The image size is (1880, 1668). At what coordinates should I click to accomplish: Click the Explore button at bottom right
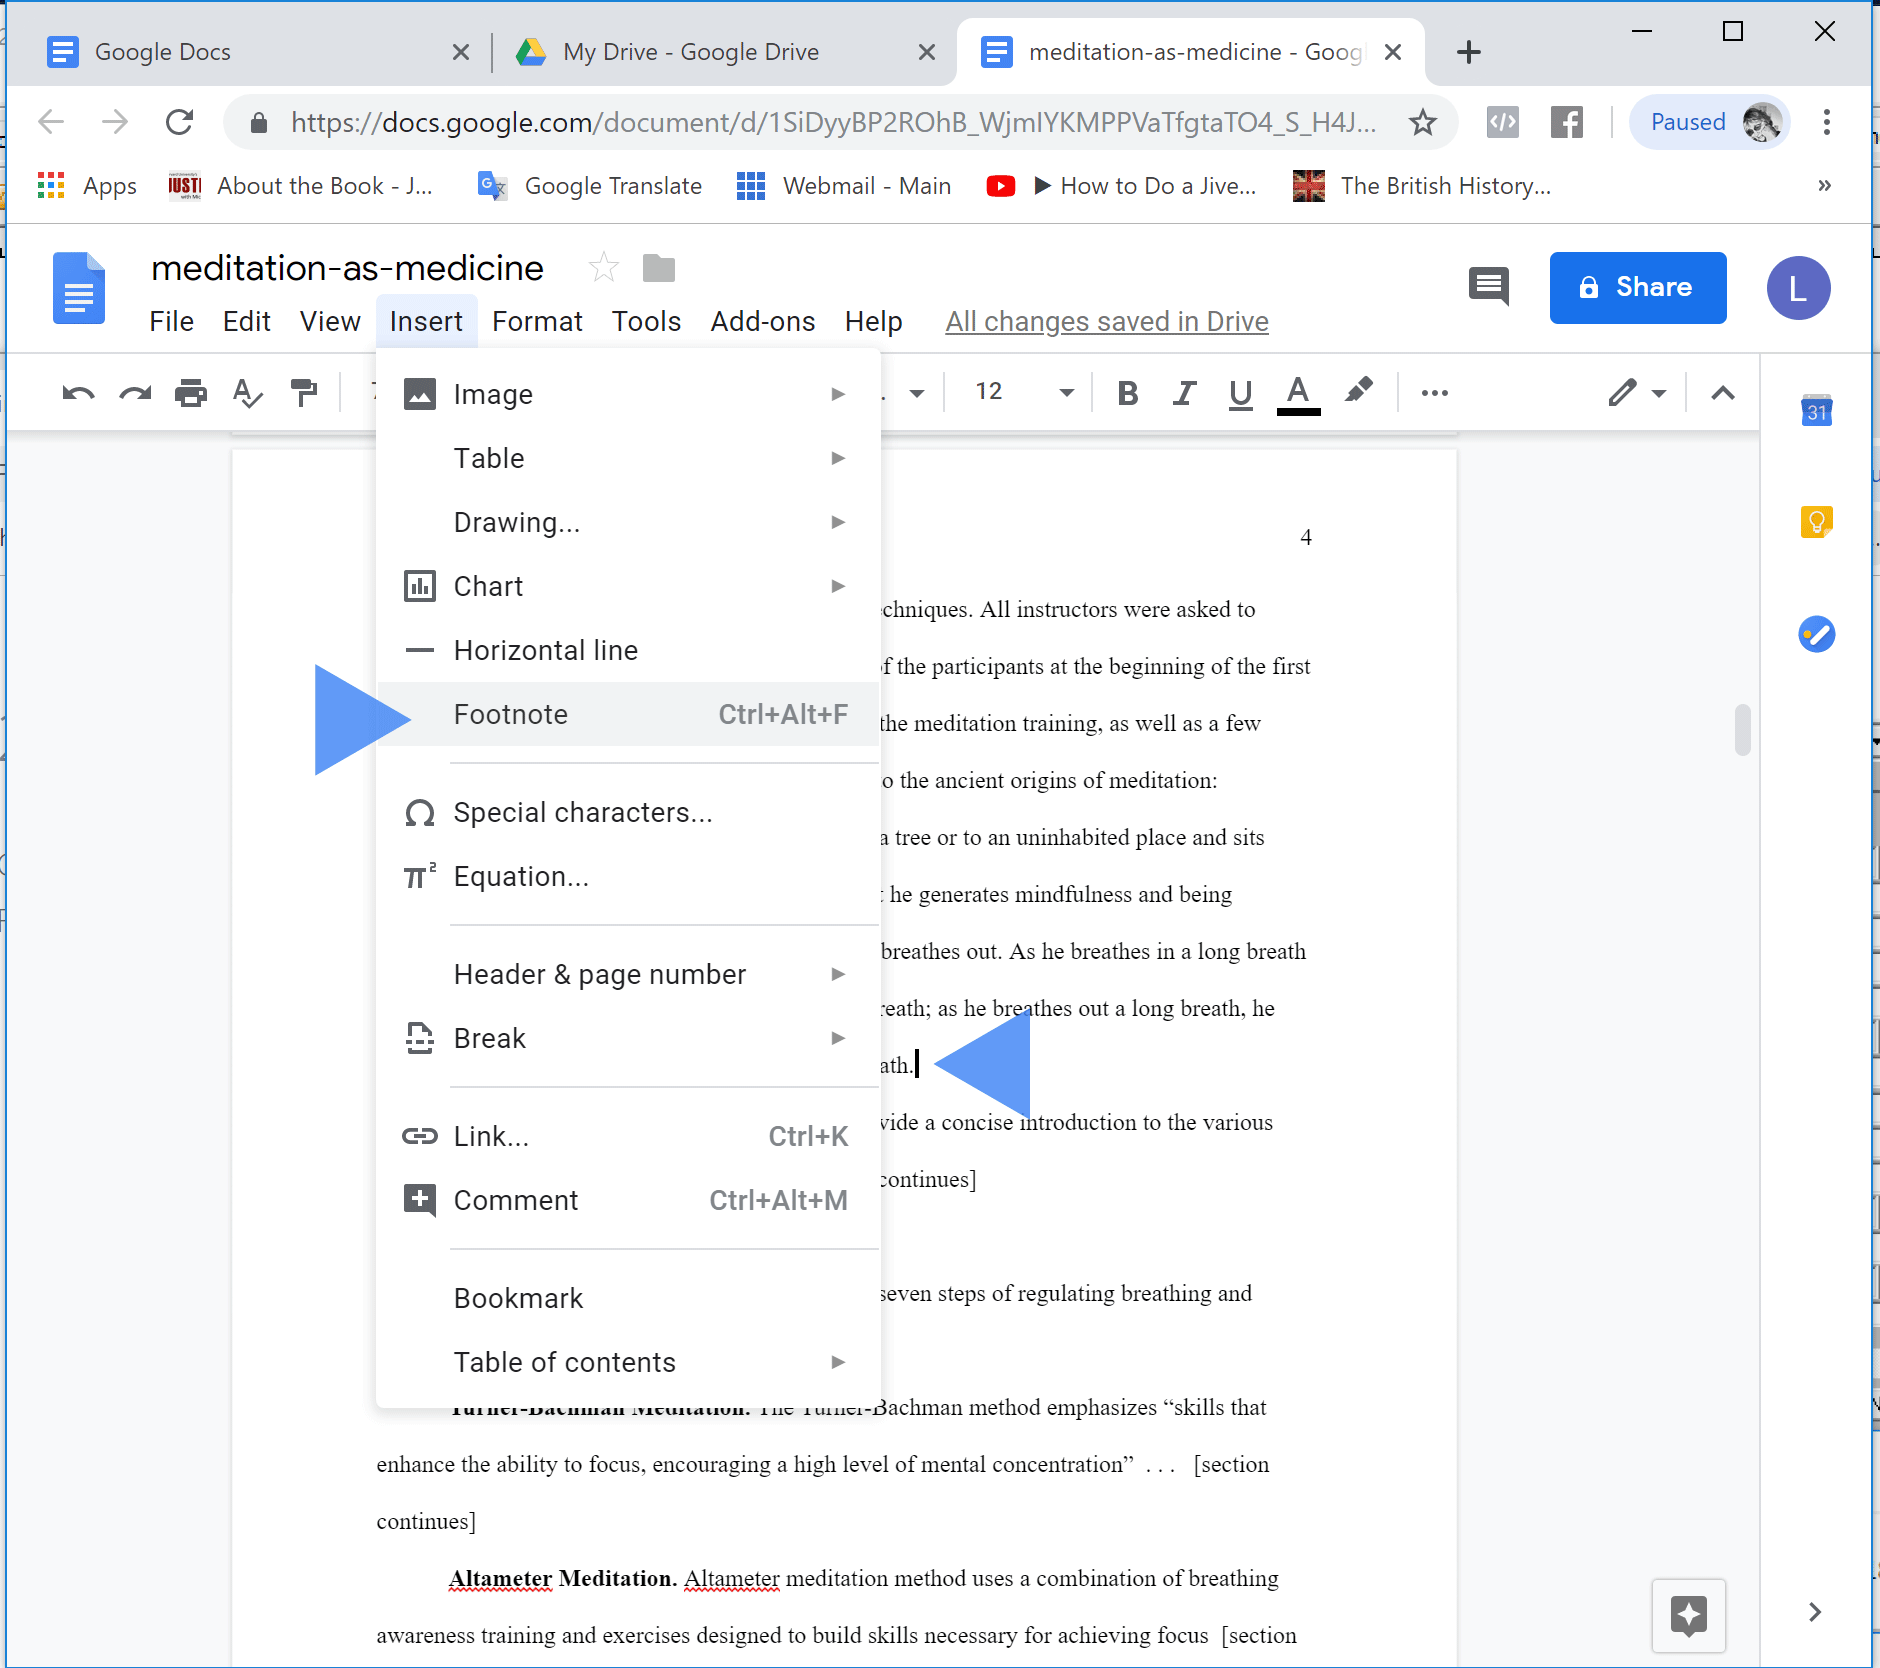1688,1615
